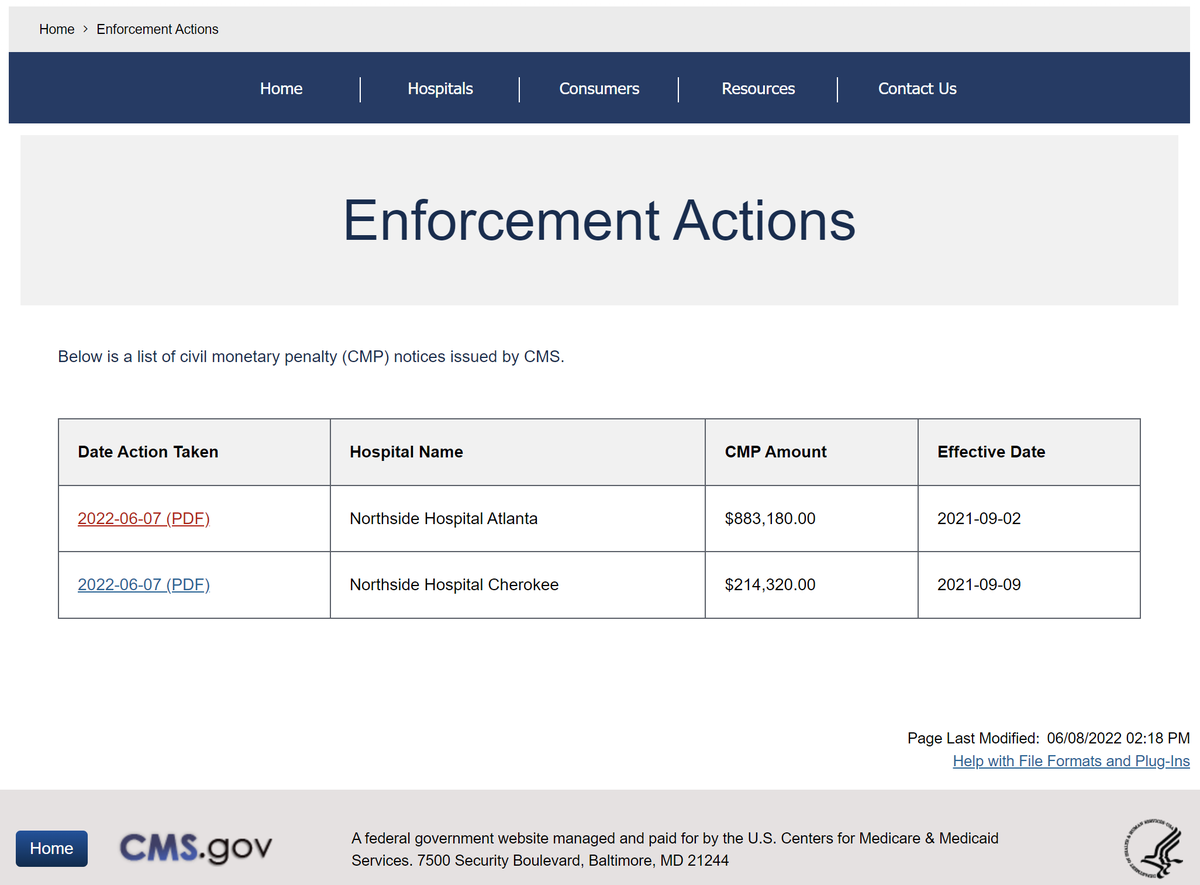Click the civil monetary penalty description sentence
Image resolution: width=1200 pixels, height=885 pixels.
point(311,356)
